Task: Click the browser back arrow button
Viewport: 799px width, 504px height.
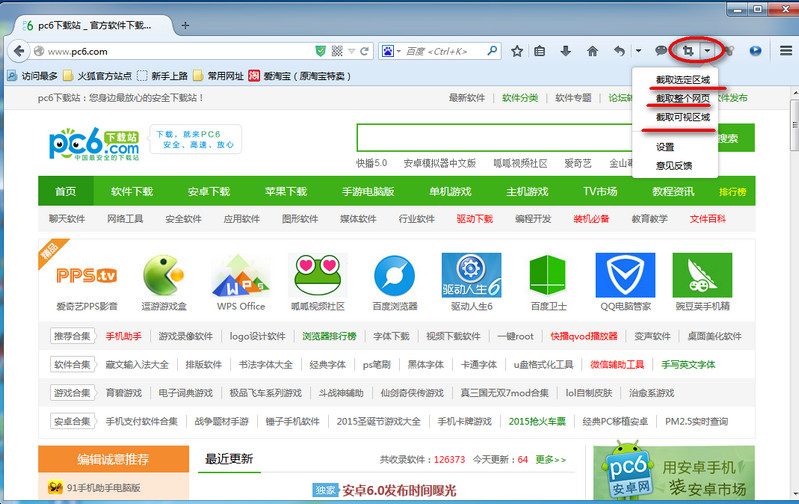Action: [x=19, y=50]
